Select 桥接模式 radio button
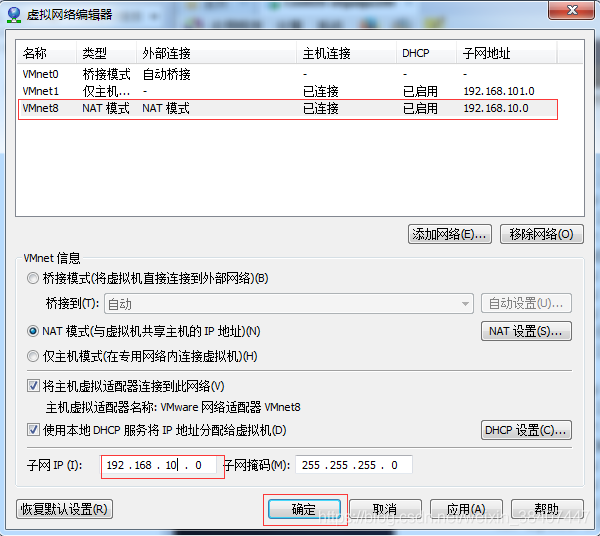The width and height of the screenshot is (600, 536). (33, 278)
